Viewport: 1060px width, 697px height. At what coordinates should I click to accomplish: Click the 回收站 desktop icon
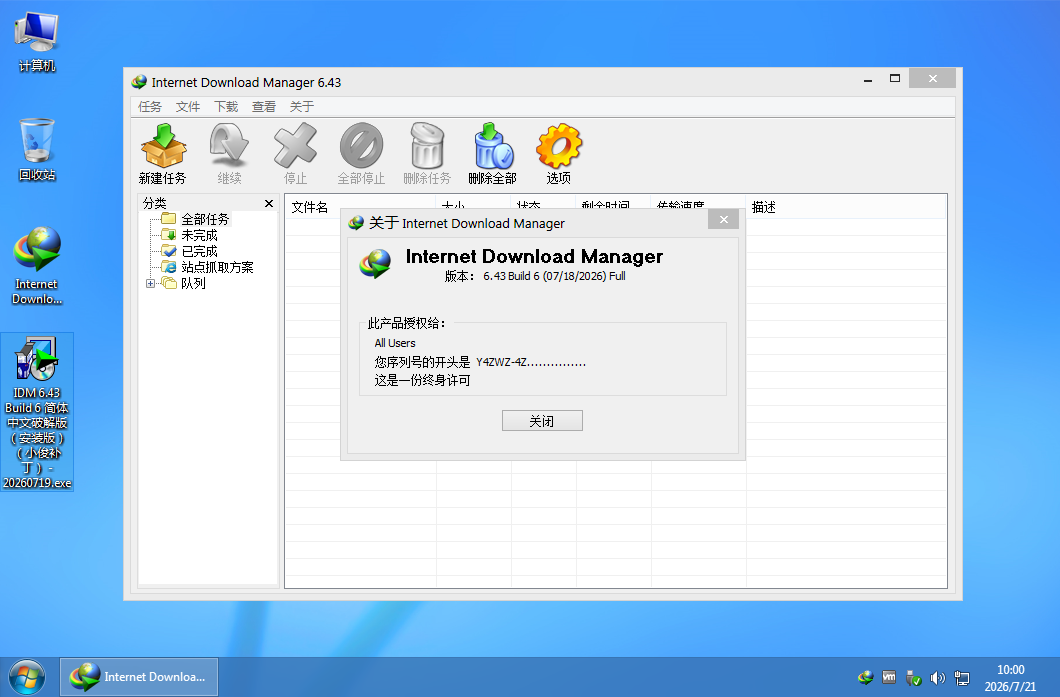coord(37,150)
